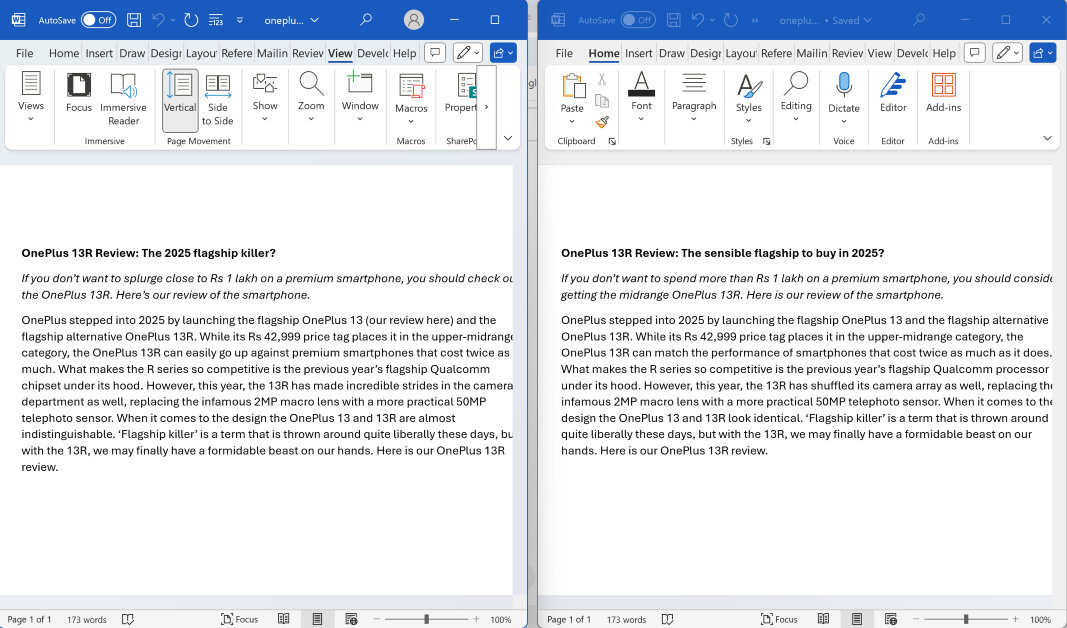1067x628 pixels.
Task: Click proofing book icon in left status bar
Action: pos(127,619)
